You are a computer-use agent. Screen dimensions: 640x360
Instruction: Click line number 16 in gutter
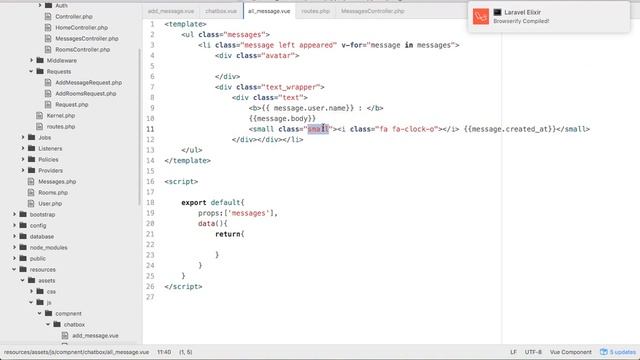coord(150,181)
